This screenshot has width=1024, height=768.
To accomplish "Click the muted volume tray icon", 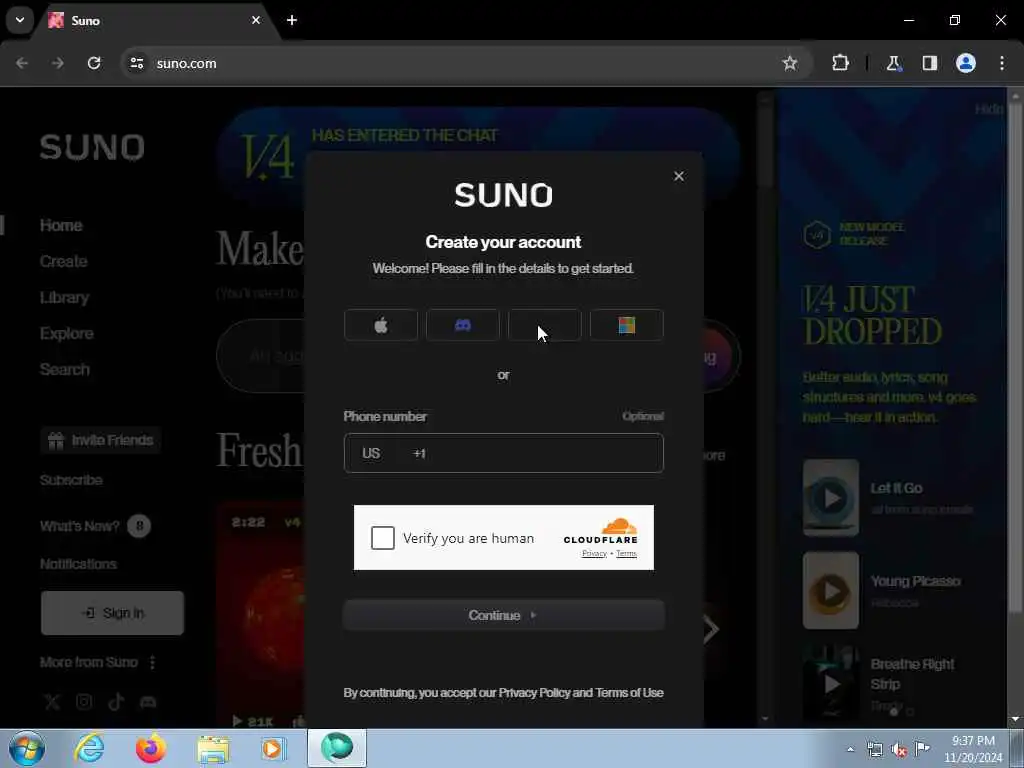I will pyautogui.click(x=899, y=749).
